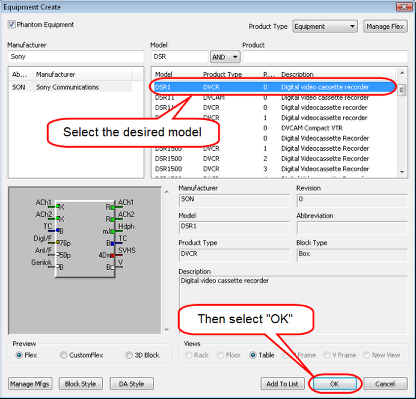Toggle the Phantom Equipment checkbox
416x399 pixels.
tap(12, 25)
